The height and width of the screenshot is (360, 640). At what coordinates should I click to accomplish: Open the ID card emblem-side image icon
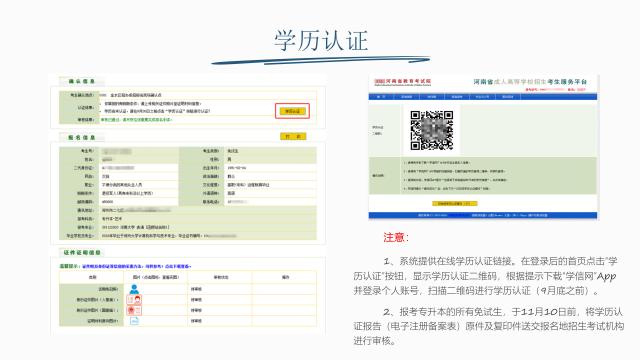pyautogui.click(x=134, y=310)
